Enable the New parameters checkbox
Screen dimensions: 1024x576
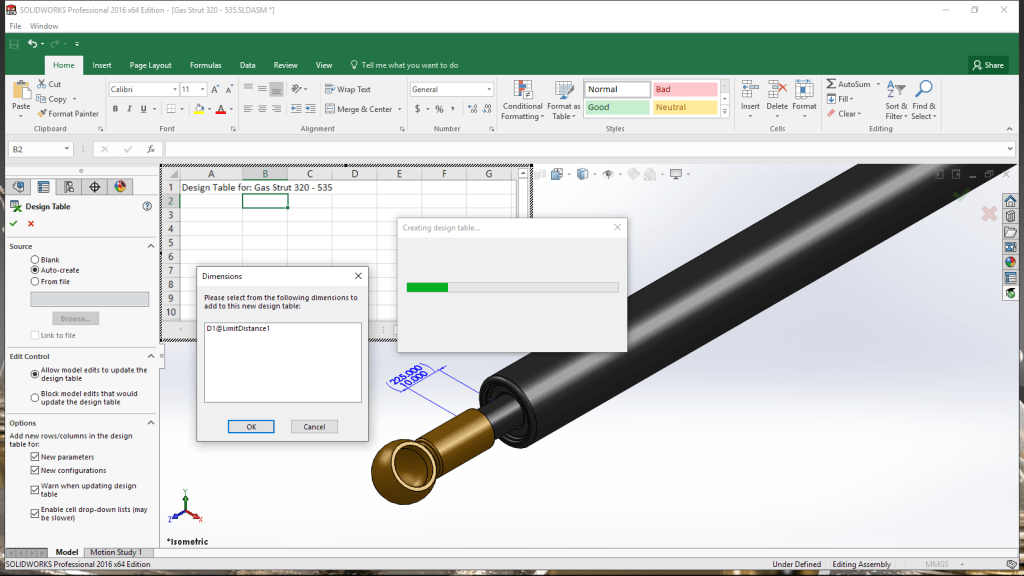[36, 457]
